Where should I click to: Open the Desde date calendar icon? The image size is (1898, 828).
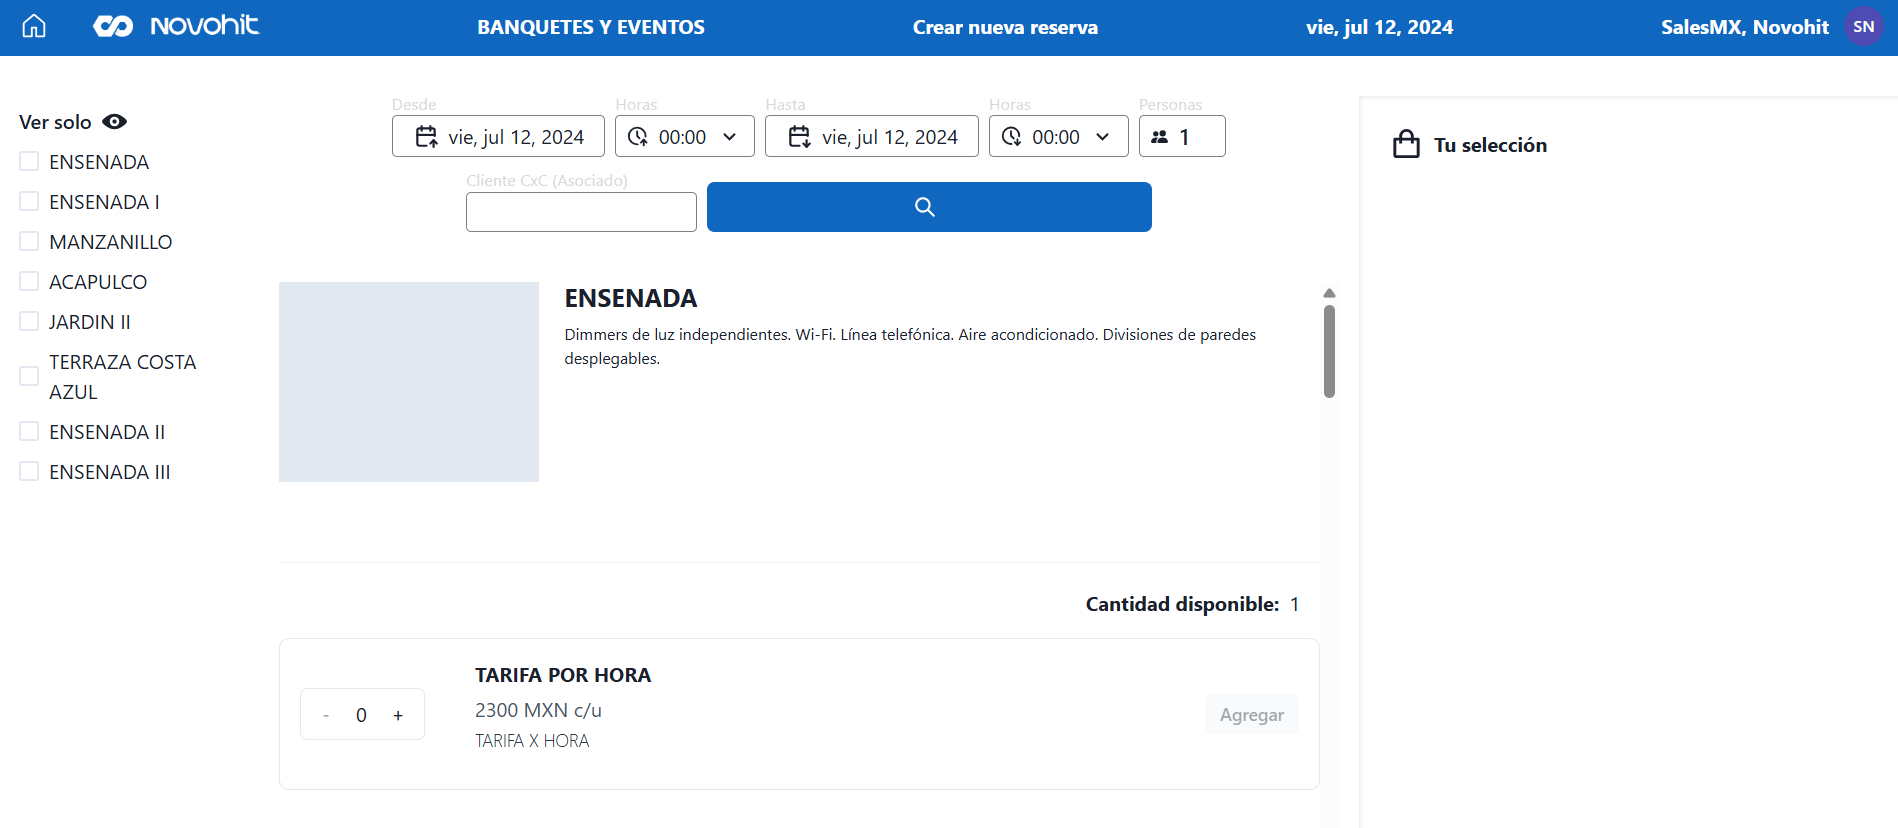[427, 137]
